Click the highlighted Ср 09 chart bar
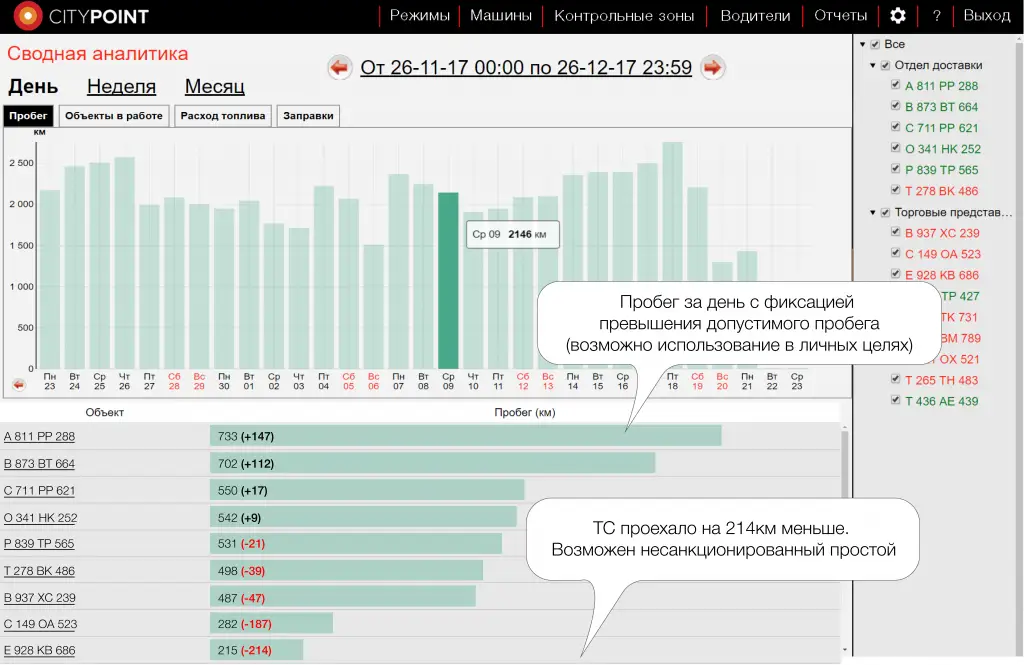The height and width of the screenshot is (666, 1024). point(448,280)
